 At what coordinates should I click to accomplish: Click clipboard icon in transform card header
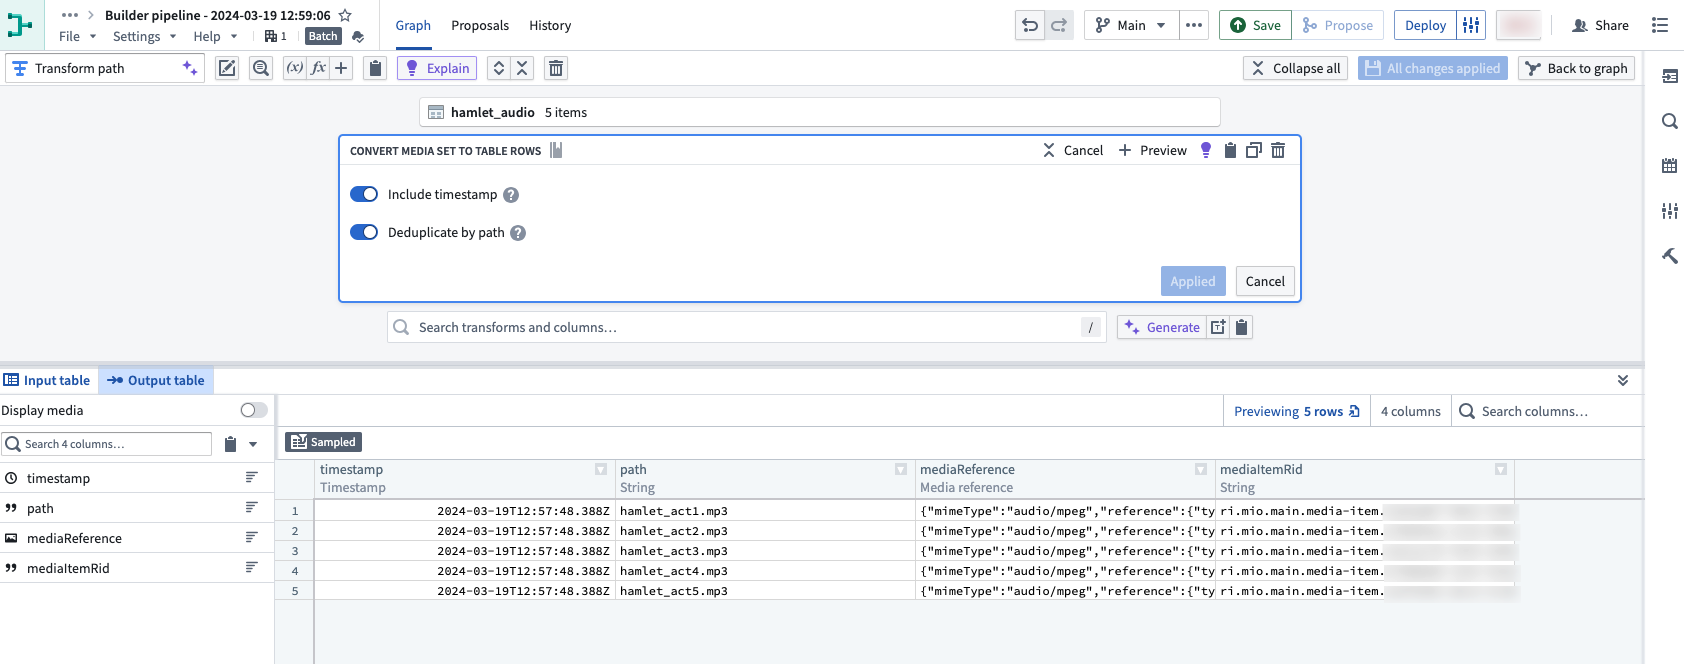tap(1230, 150)
